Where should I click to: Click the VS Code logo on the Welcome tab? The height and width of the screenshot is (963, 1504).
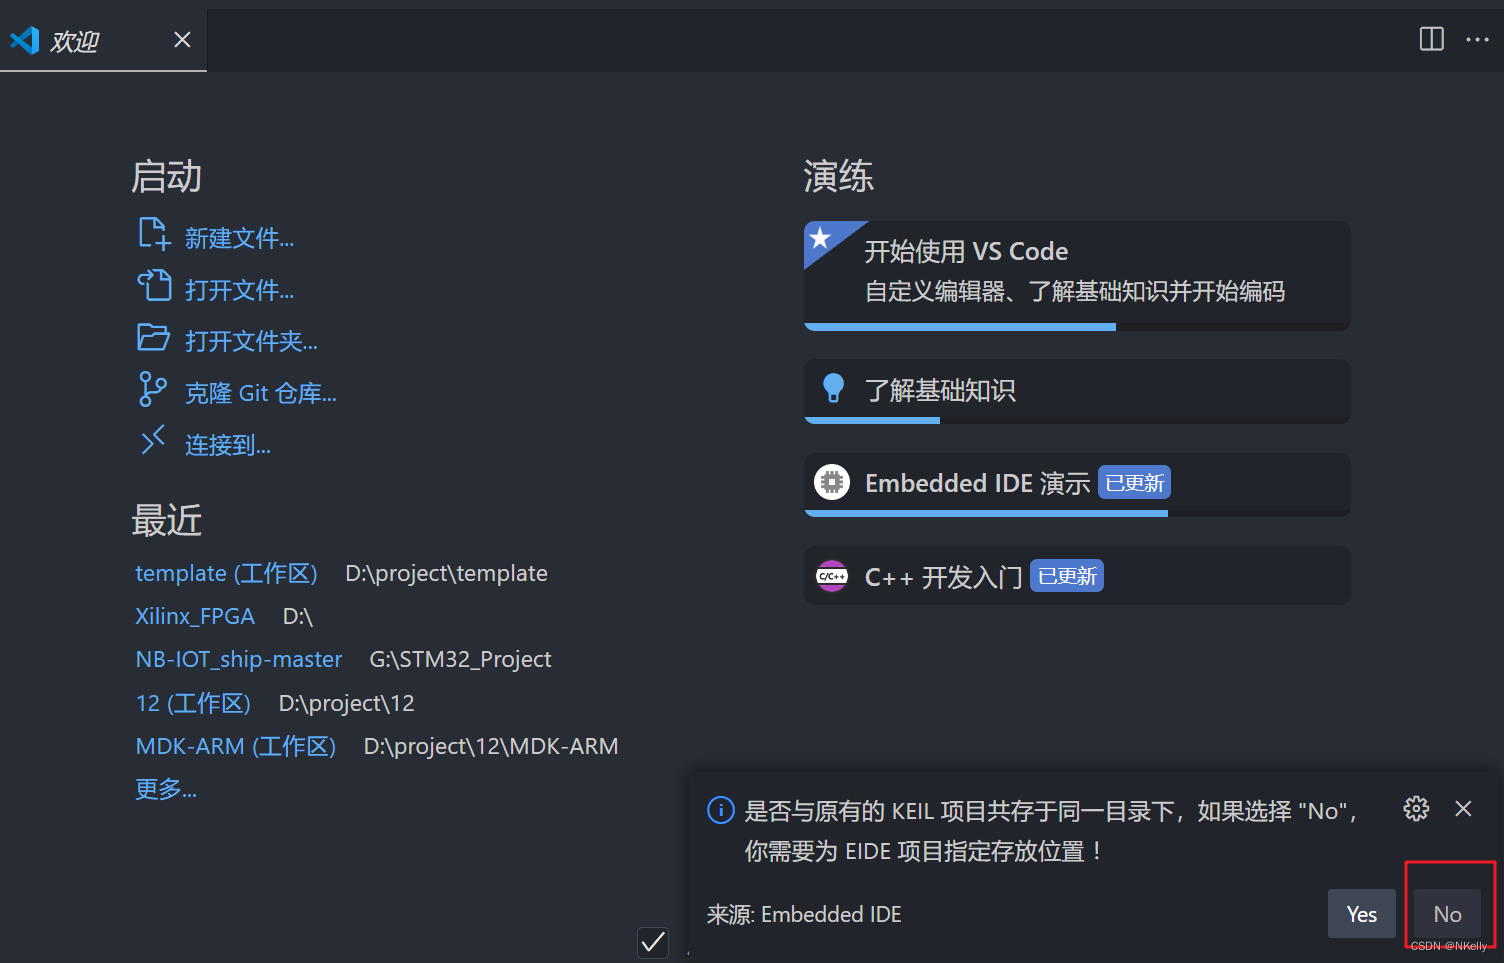(x=25, y=40)
